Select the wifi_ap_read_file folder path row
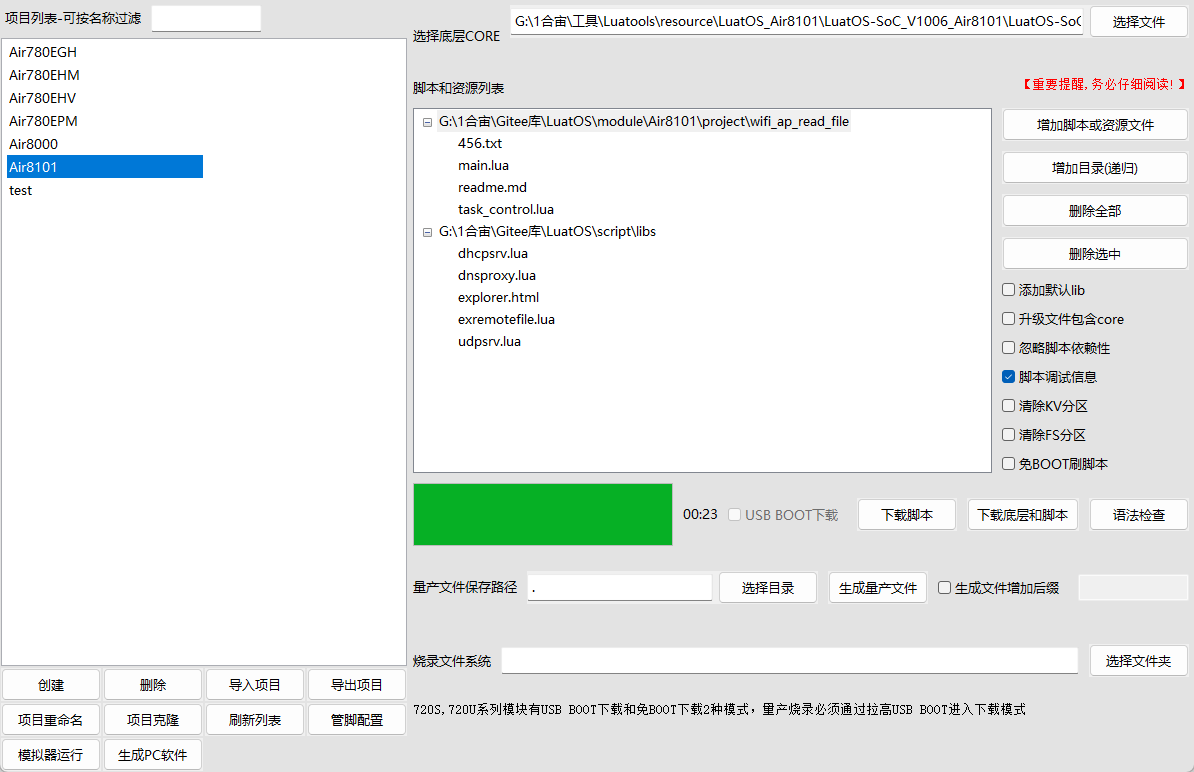Screen dimensions: 1194x772 click(x=643, y=121)
